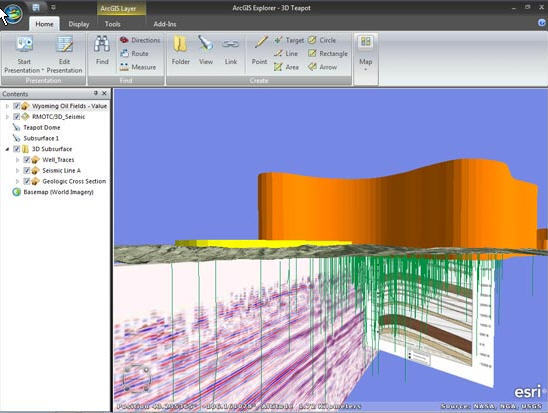Select the Point drawing tool
This screenshot has height=413, width=548.
260,51
